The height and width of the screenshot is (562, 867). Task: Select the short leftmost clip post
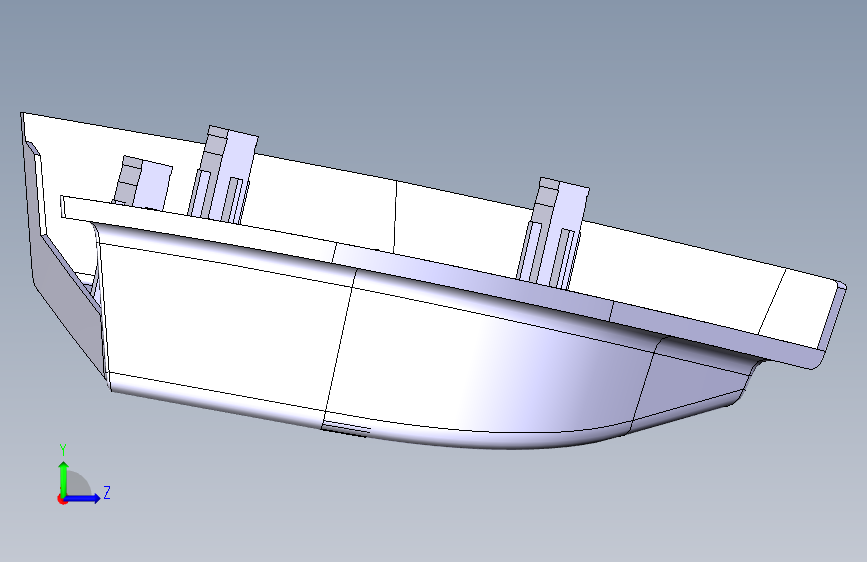click(x=143, y=181)
